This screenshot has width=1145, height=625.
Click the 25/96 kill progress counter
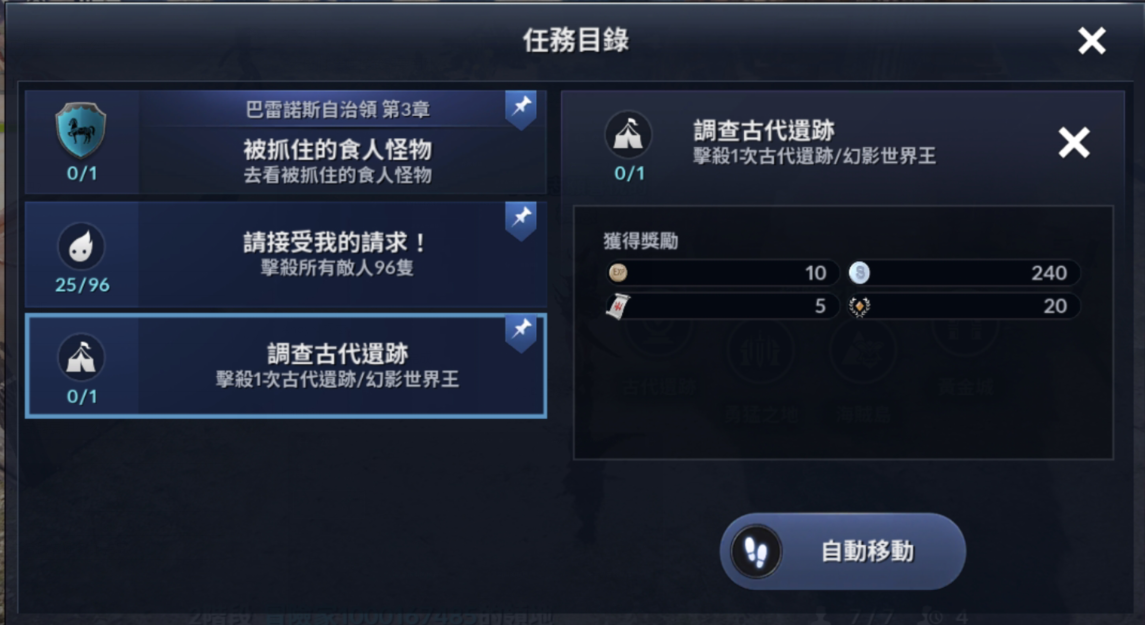pos(82,285)
